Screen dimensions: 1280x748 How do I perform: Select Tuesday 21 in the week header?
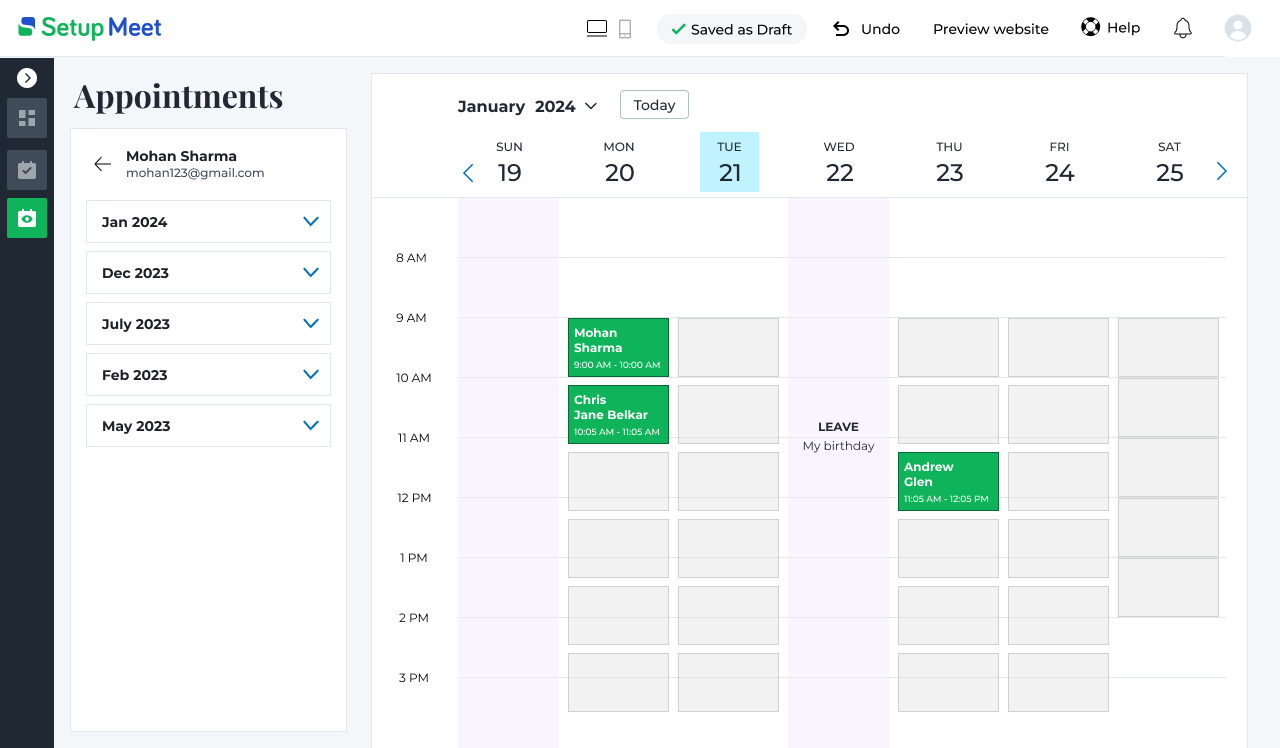729,162
